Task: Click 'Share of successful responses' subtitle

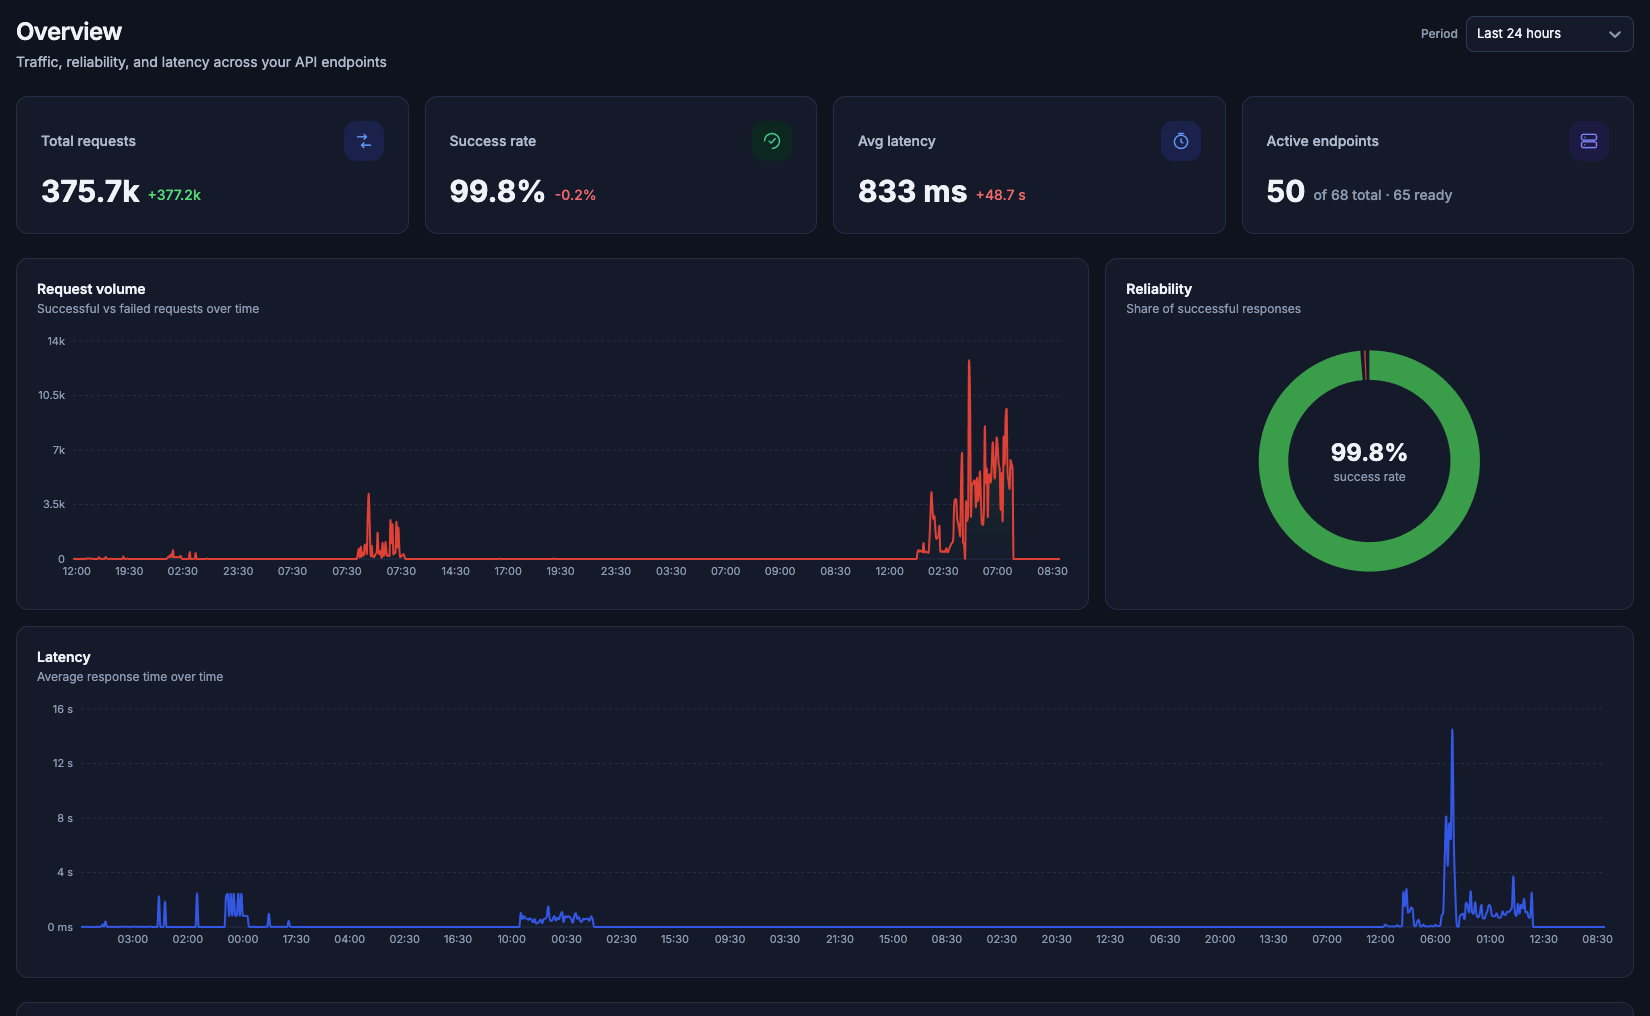Action: [1213, 309]
